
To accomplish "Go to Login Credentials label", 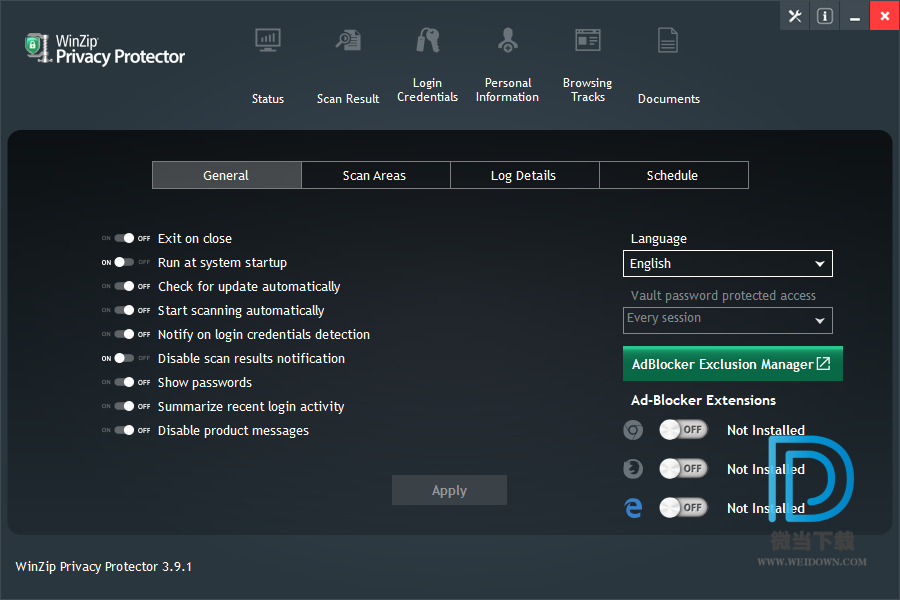I will pos(428,90).
